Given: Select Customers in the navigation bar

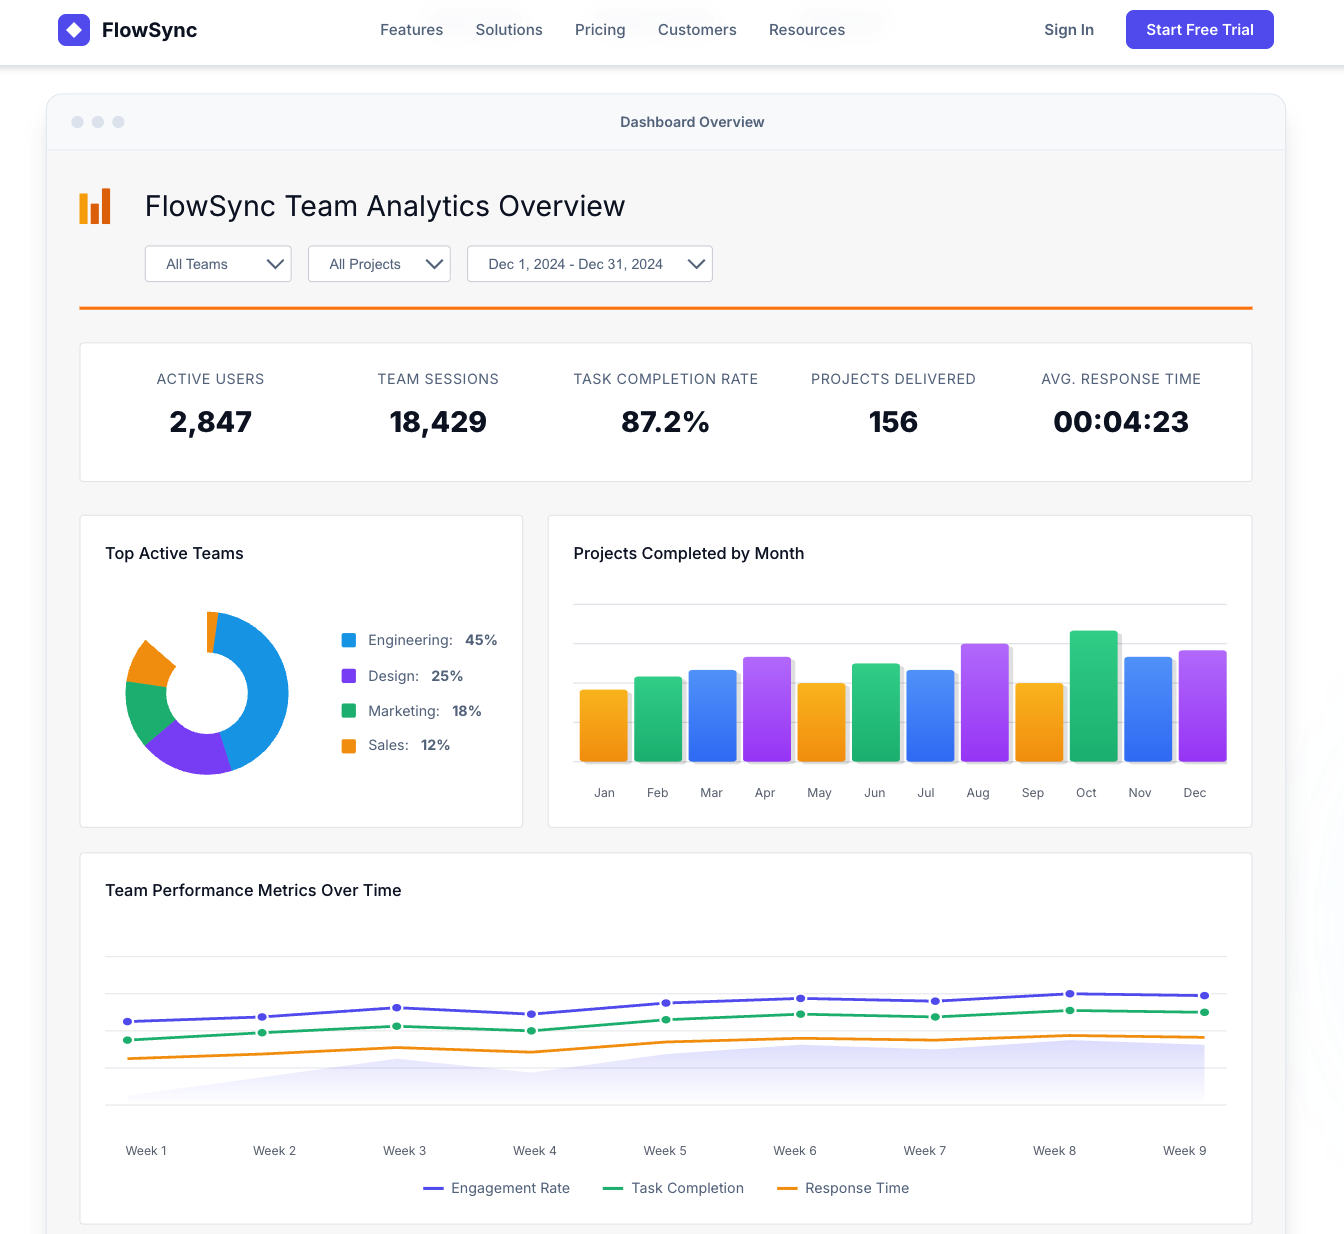Looking at the screenshot, I should [x=697, y=30].
